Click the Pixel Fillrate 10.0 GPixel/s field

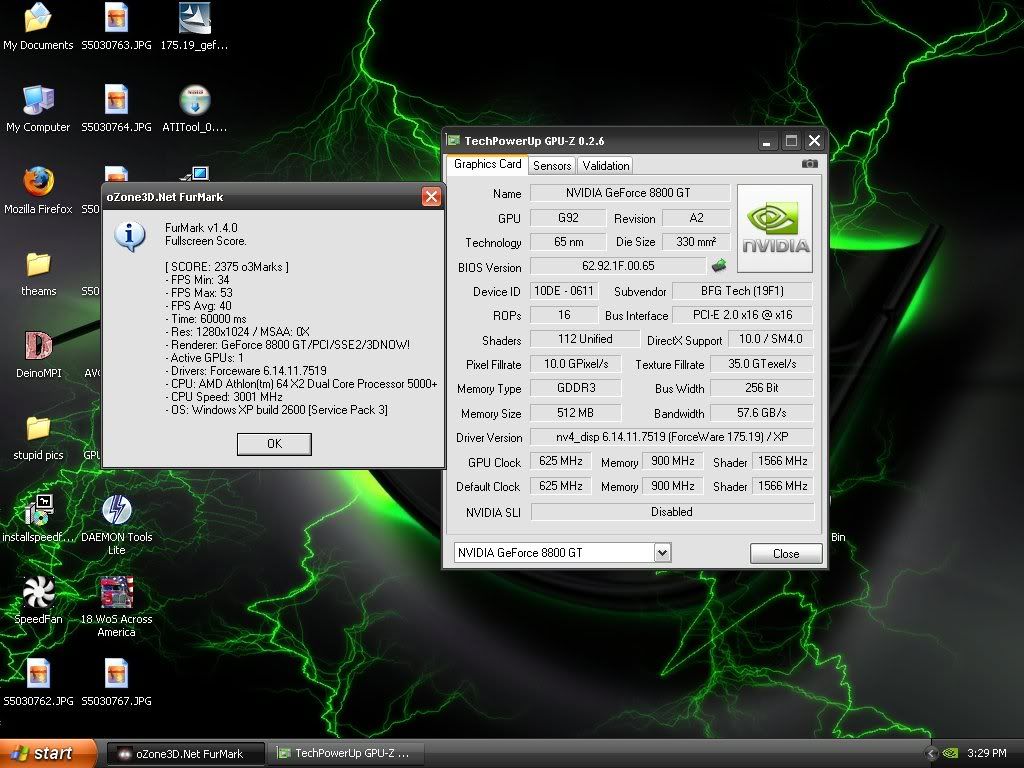click(575, 364)
